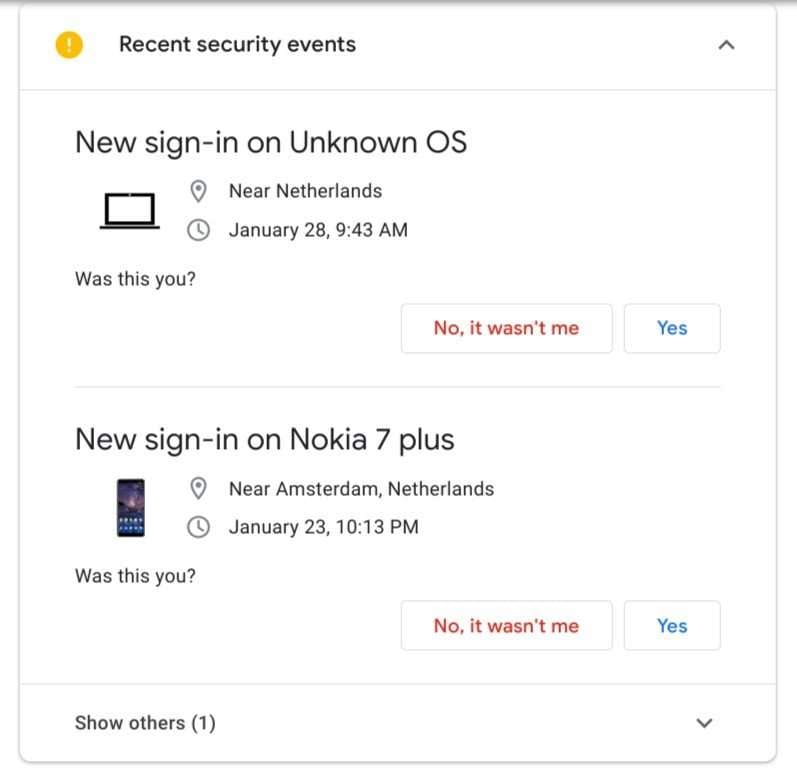Deny the Unknown OS sign-in
This screenshot has width=797, height=774.
coord(506,328)
